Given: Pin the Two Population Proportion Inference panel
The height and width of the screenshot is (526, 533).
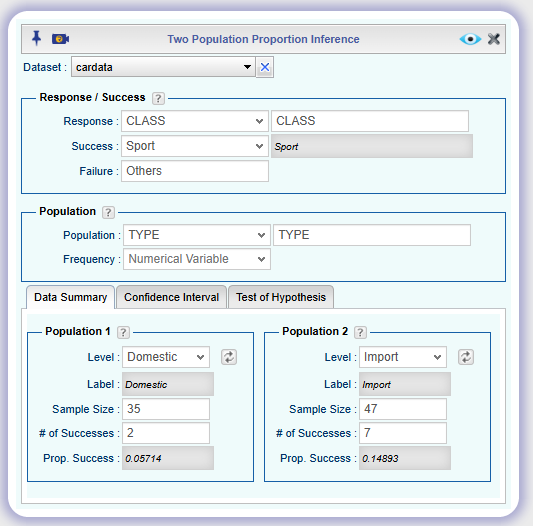Looking at the screenshot, I should [x=36, y=38].
